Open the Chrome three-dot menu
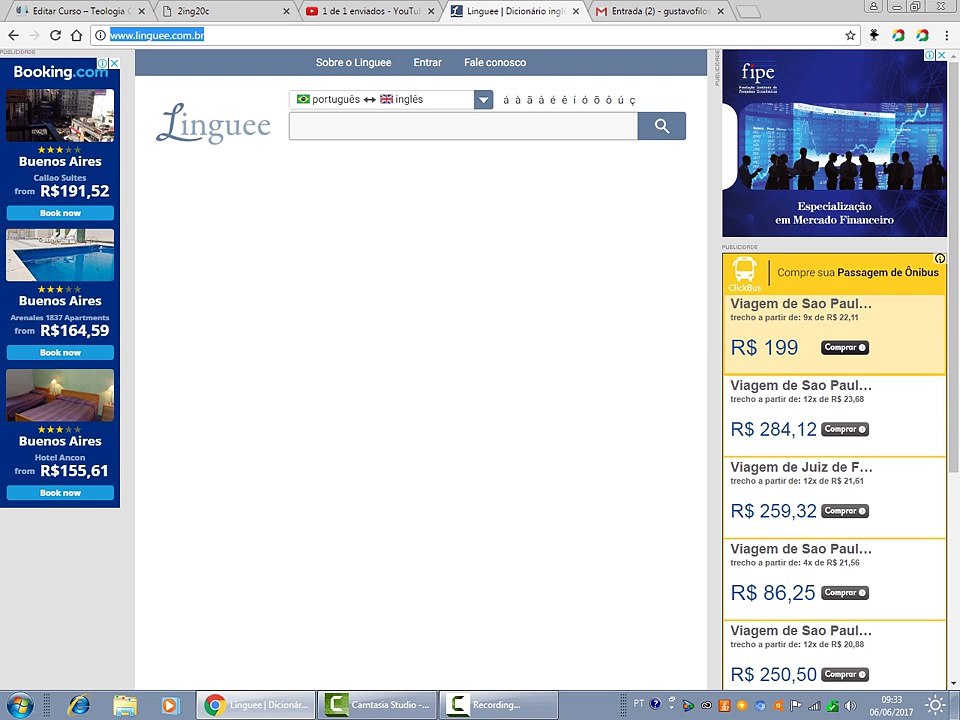 (947, 36)
